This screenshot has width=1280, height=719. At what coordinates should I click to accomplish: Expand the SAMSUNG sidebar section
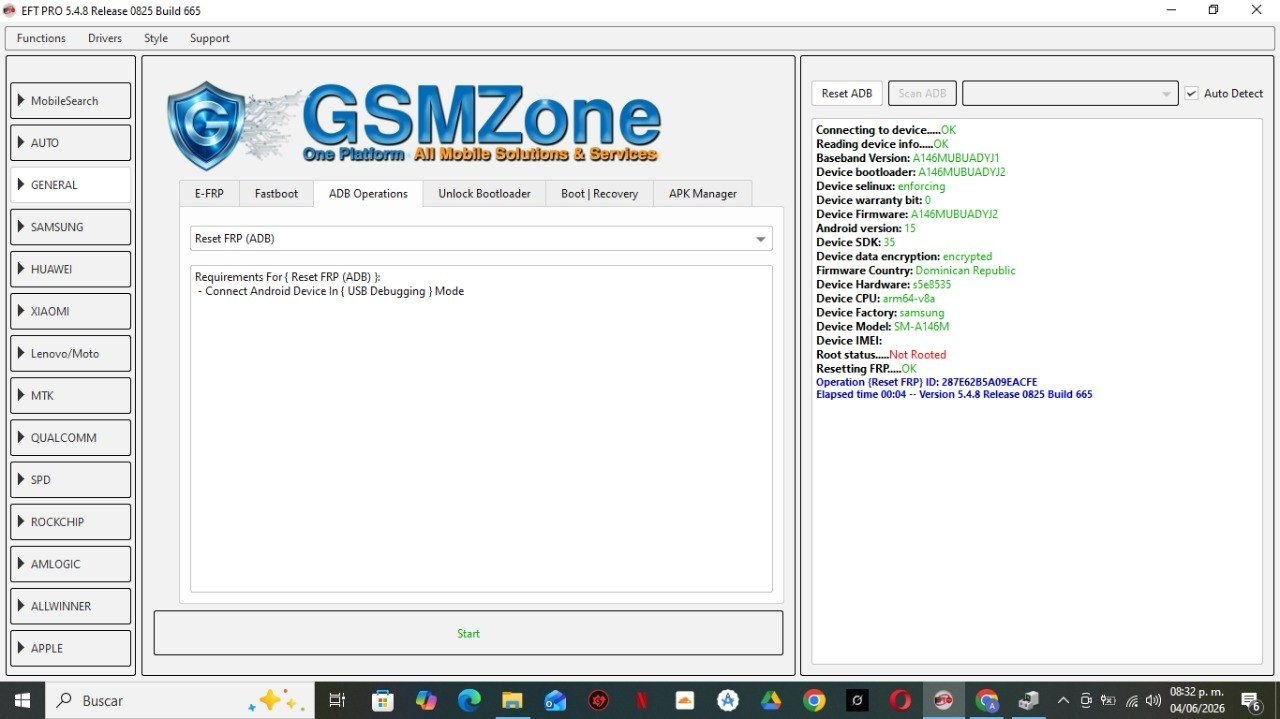point(71,227)
